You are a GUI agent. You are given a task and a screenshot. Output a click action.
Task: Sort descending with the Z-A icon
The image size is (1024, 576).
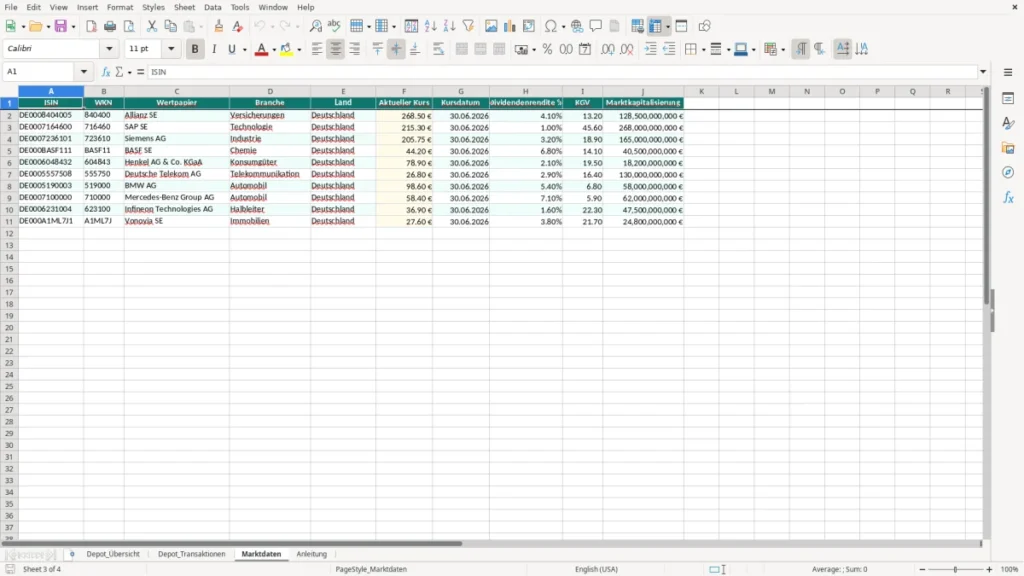tap(449, 26)
